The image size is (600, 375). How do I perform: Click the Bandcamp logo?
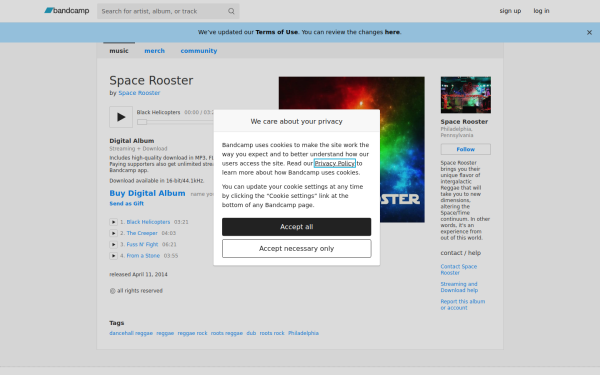pos(67,11)
